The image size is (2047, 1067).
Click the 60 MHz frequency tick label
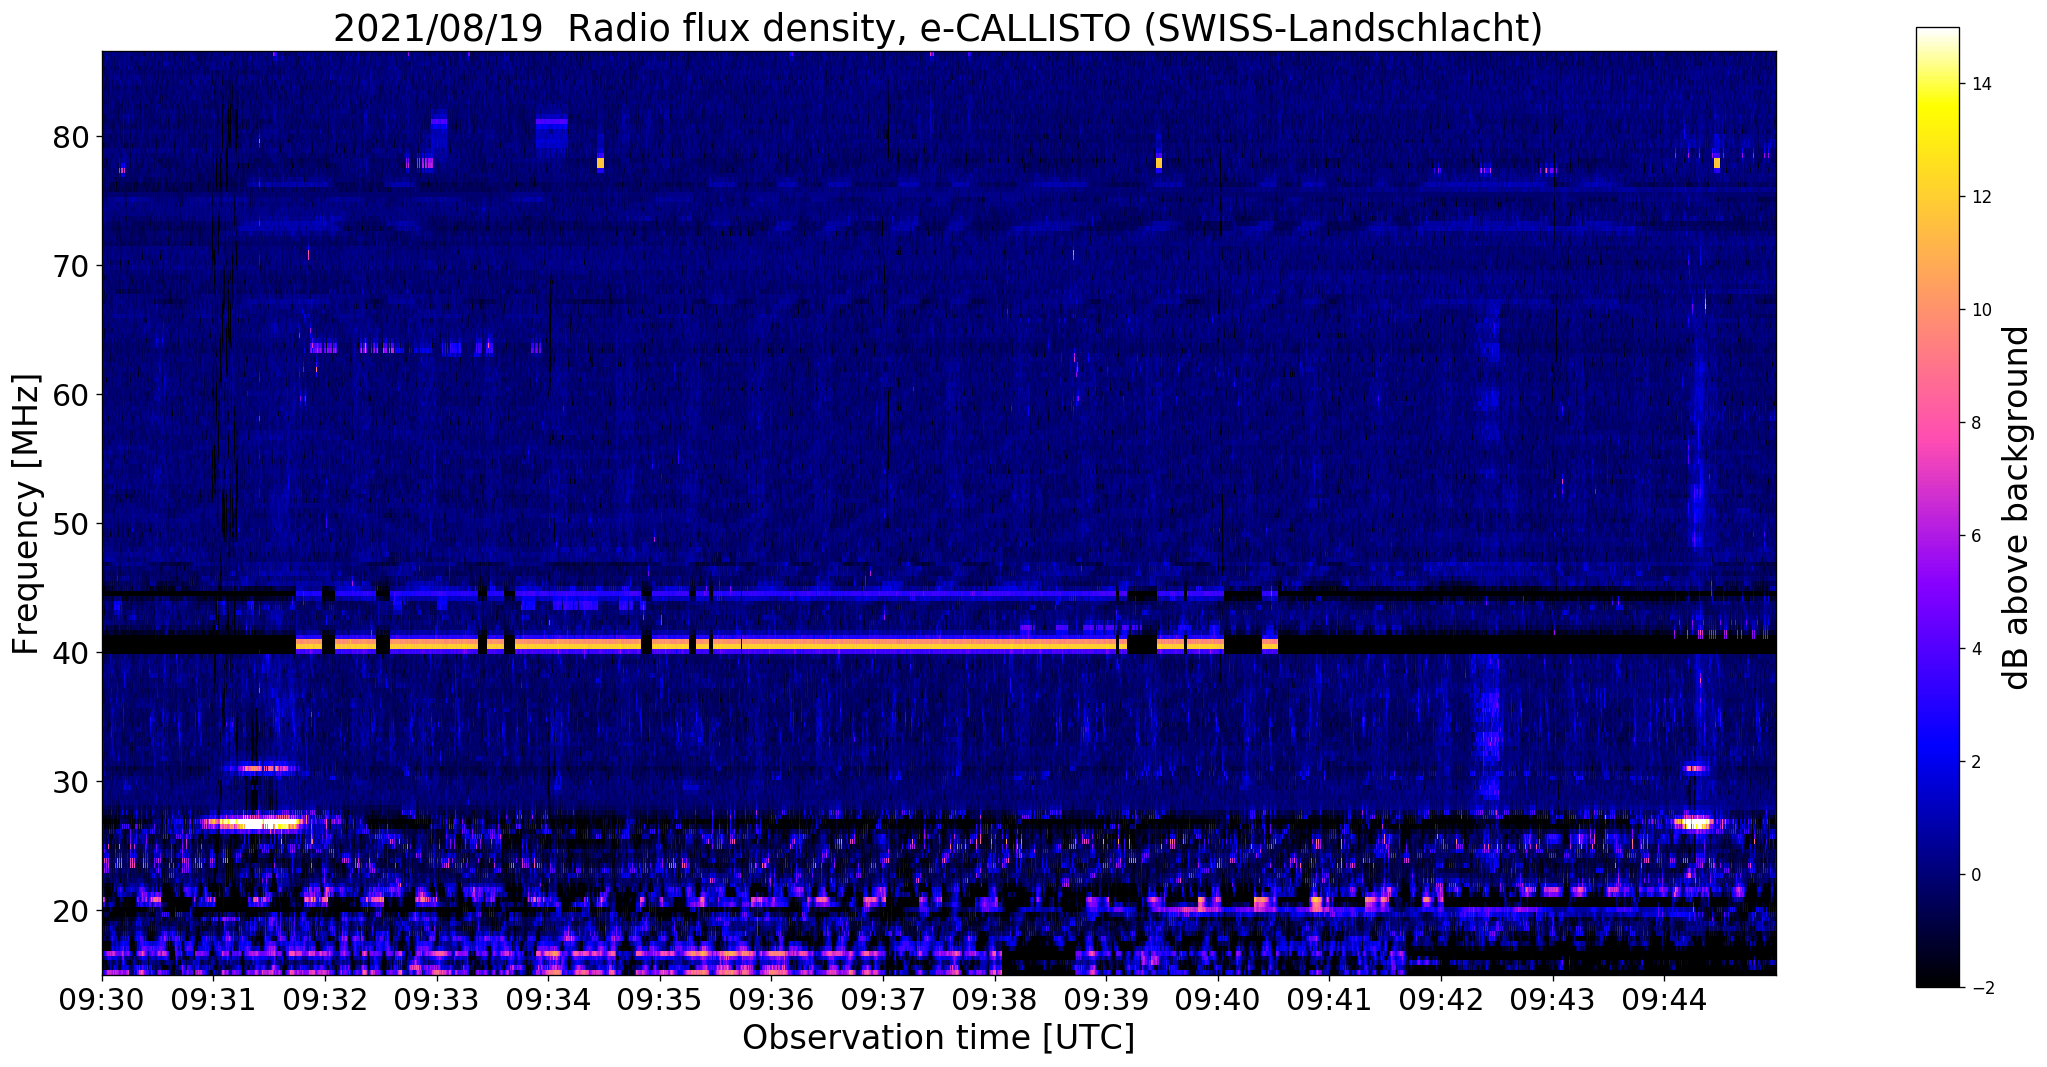pos(70,394)
